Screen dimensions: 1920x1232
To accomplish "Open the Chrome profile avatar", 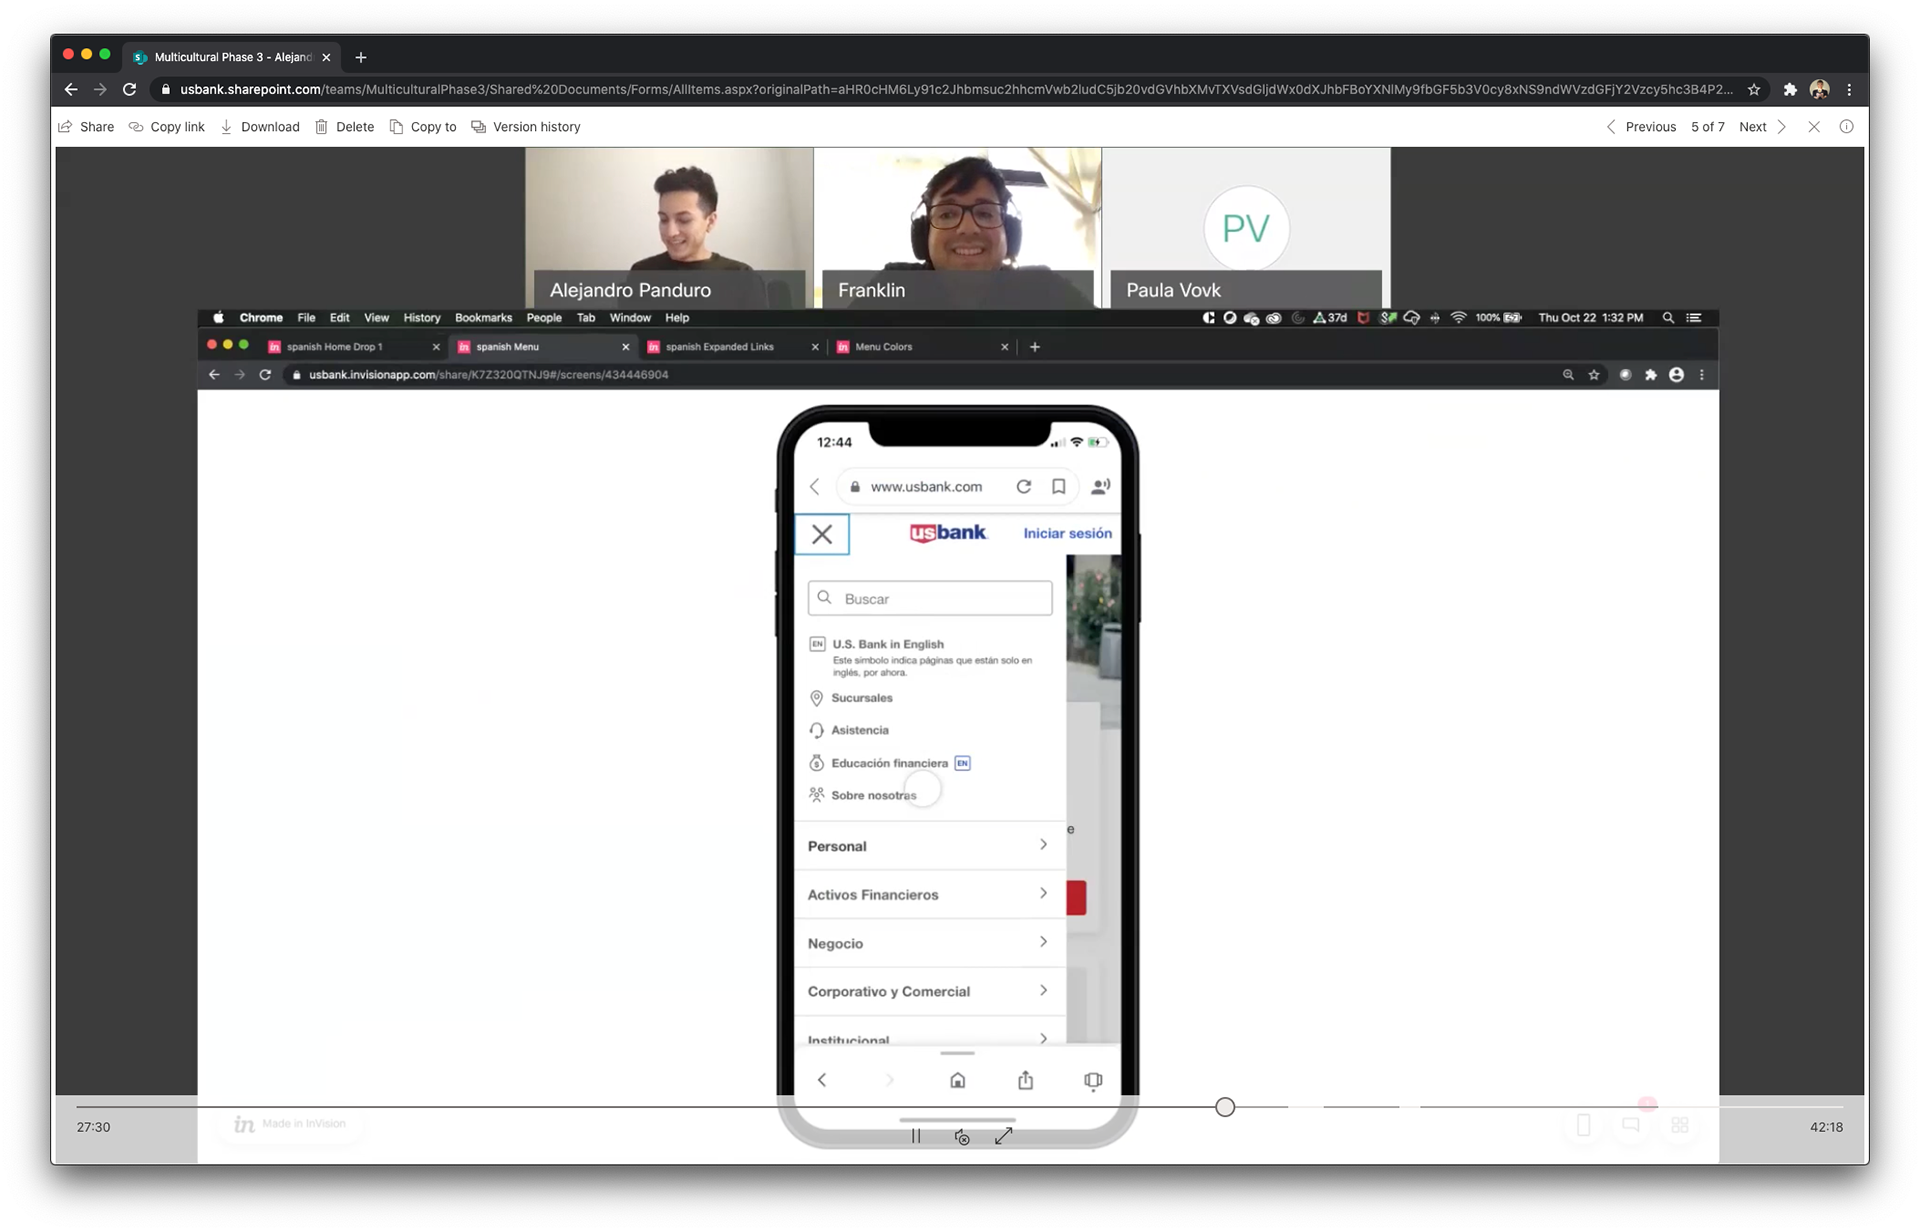I will tap(1820, 89).
